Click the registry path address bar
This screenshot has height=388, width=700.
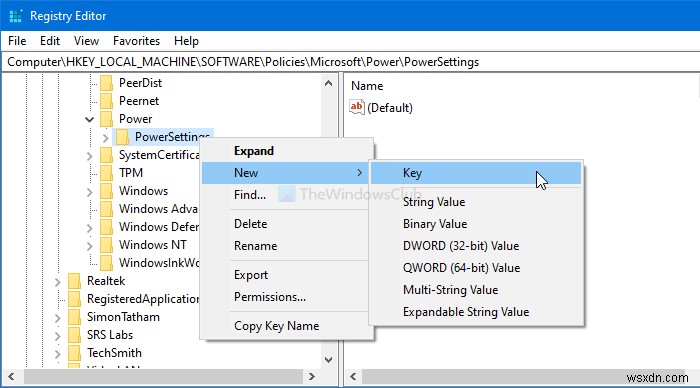tap(350, 62)
